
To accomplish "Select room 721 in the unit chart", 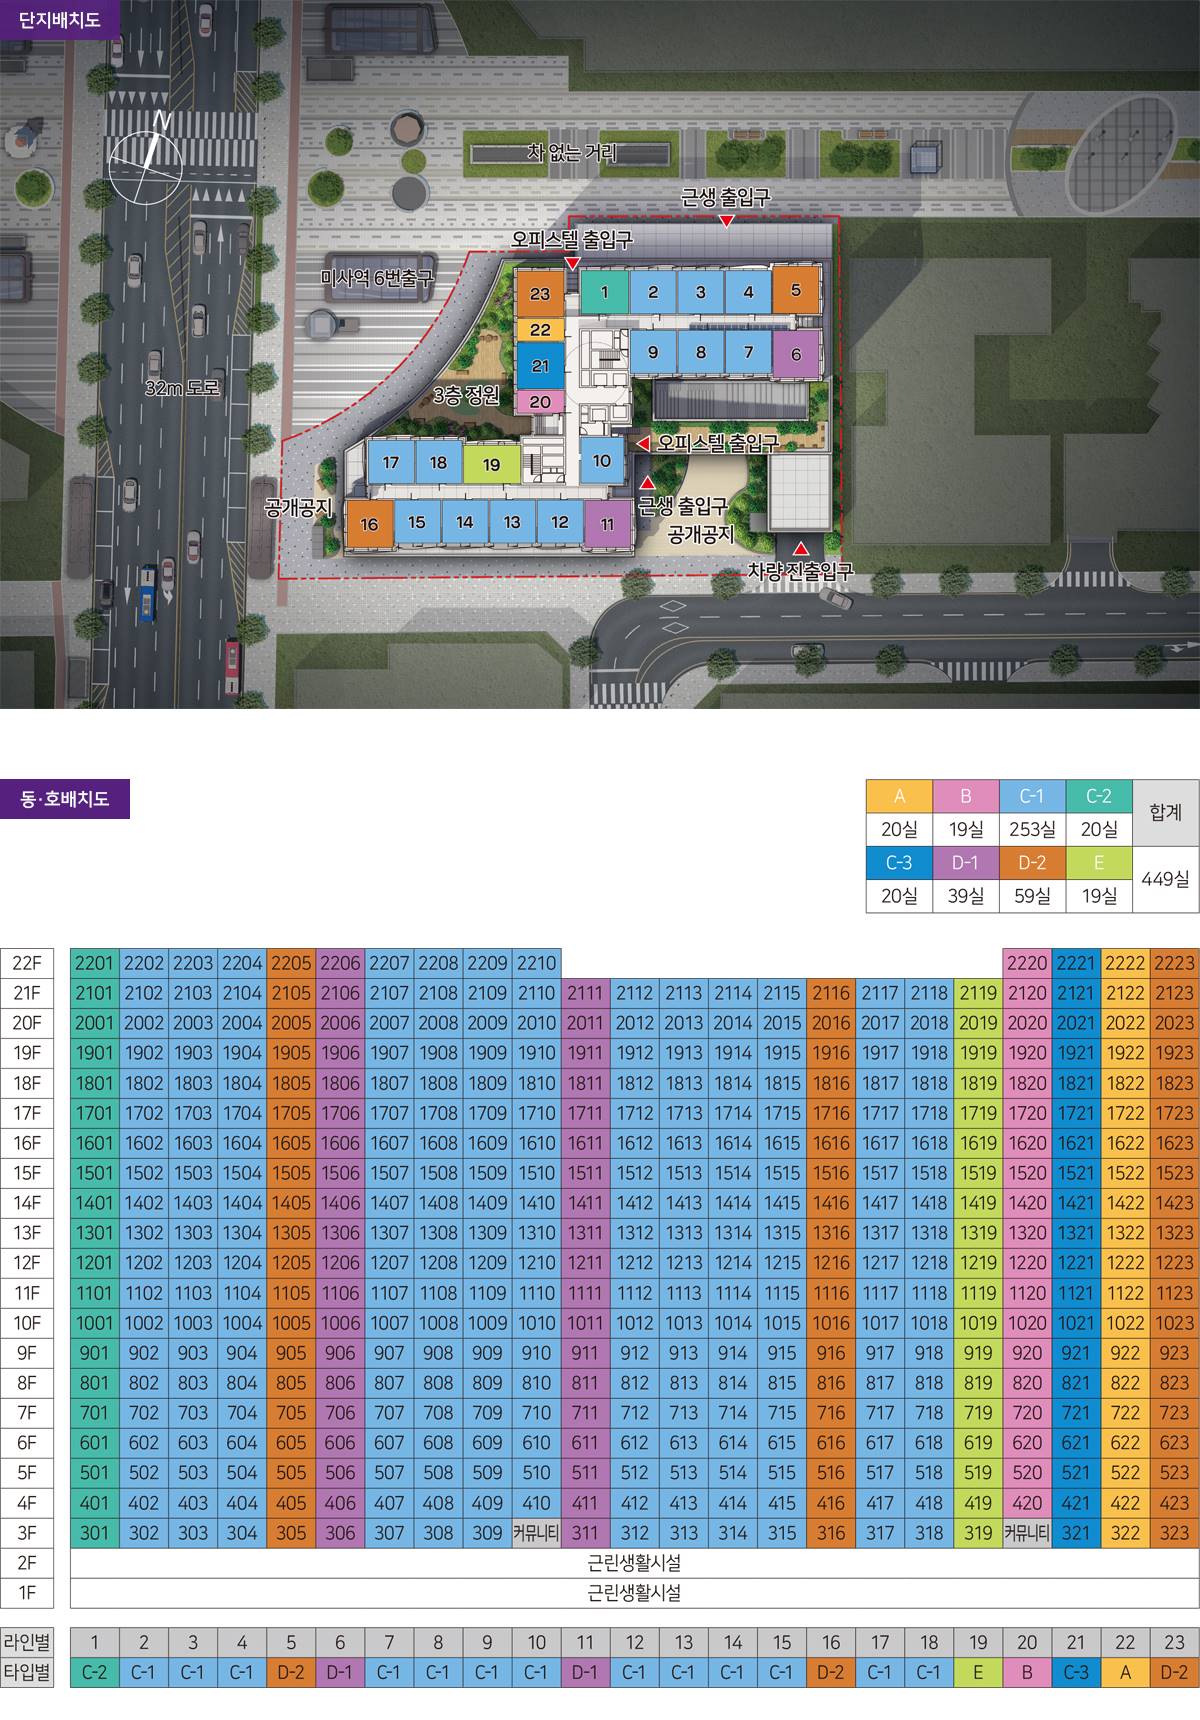I will point(1076,1413).
